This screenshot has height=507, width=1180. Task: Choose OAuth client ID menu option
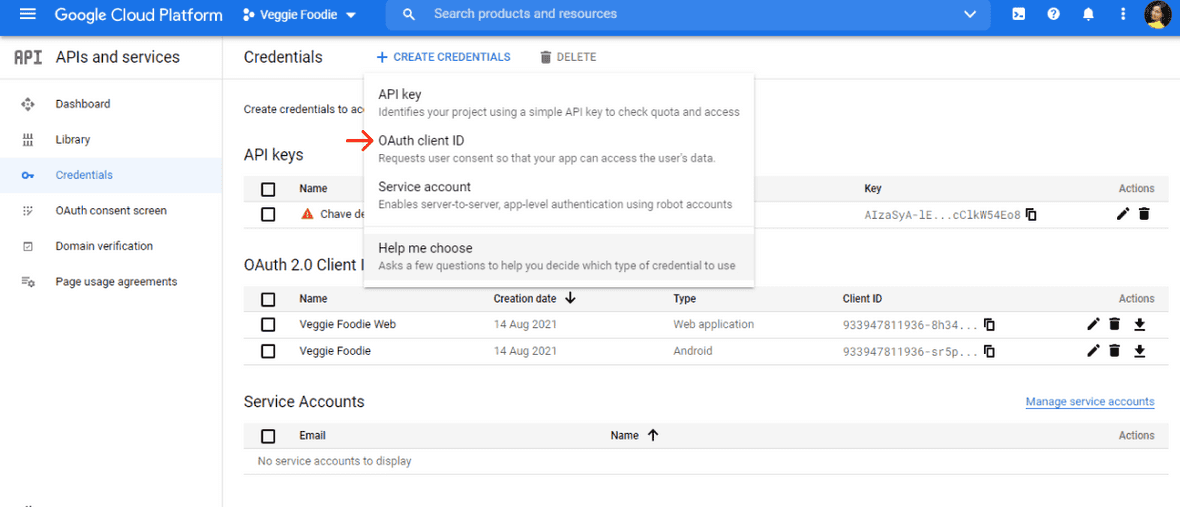558,149
